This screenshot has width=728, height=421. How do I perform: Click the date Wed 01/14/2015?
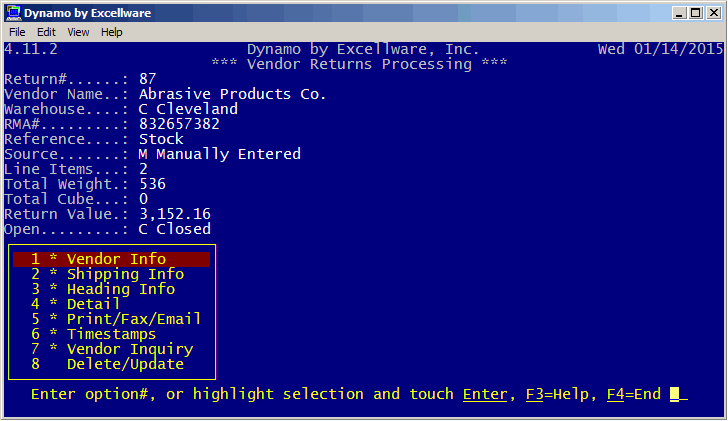point(661,49)
